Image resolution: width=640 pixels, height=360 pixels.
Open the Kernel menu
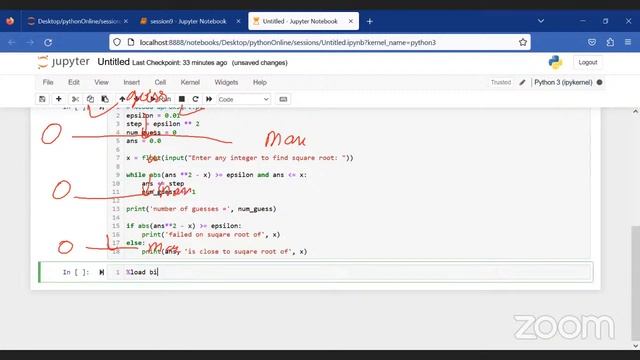[x=190, y=82]
